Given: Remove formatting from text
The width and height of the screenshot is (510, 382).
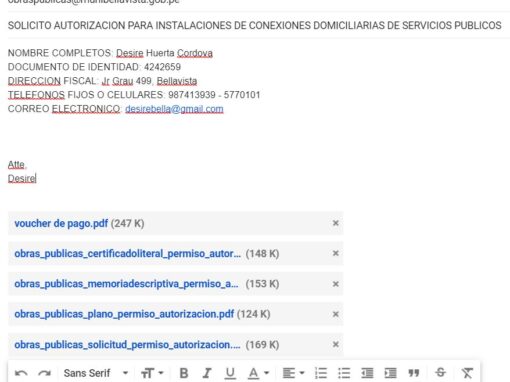Looking at the screenshot, I should pos(467,373).
